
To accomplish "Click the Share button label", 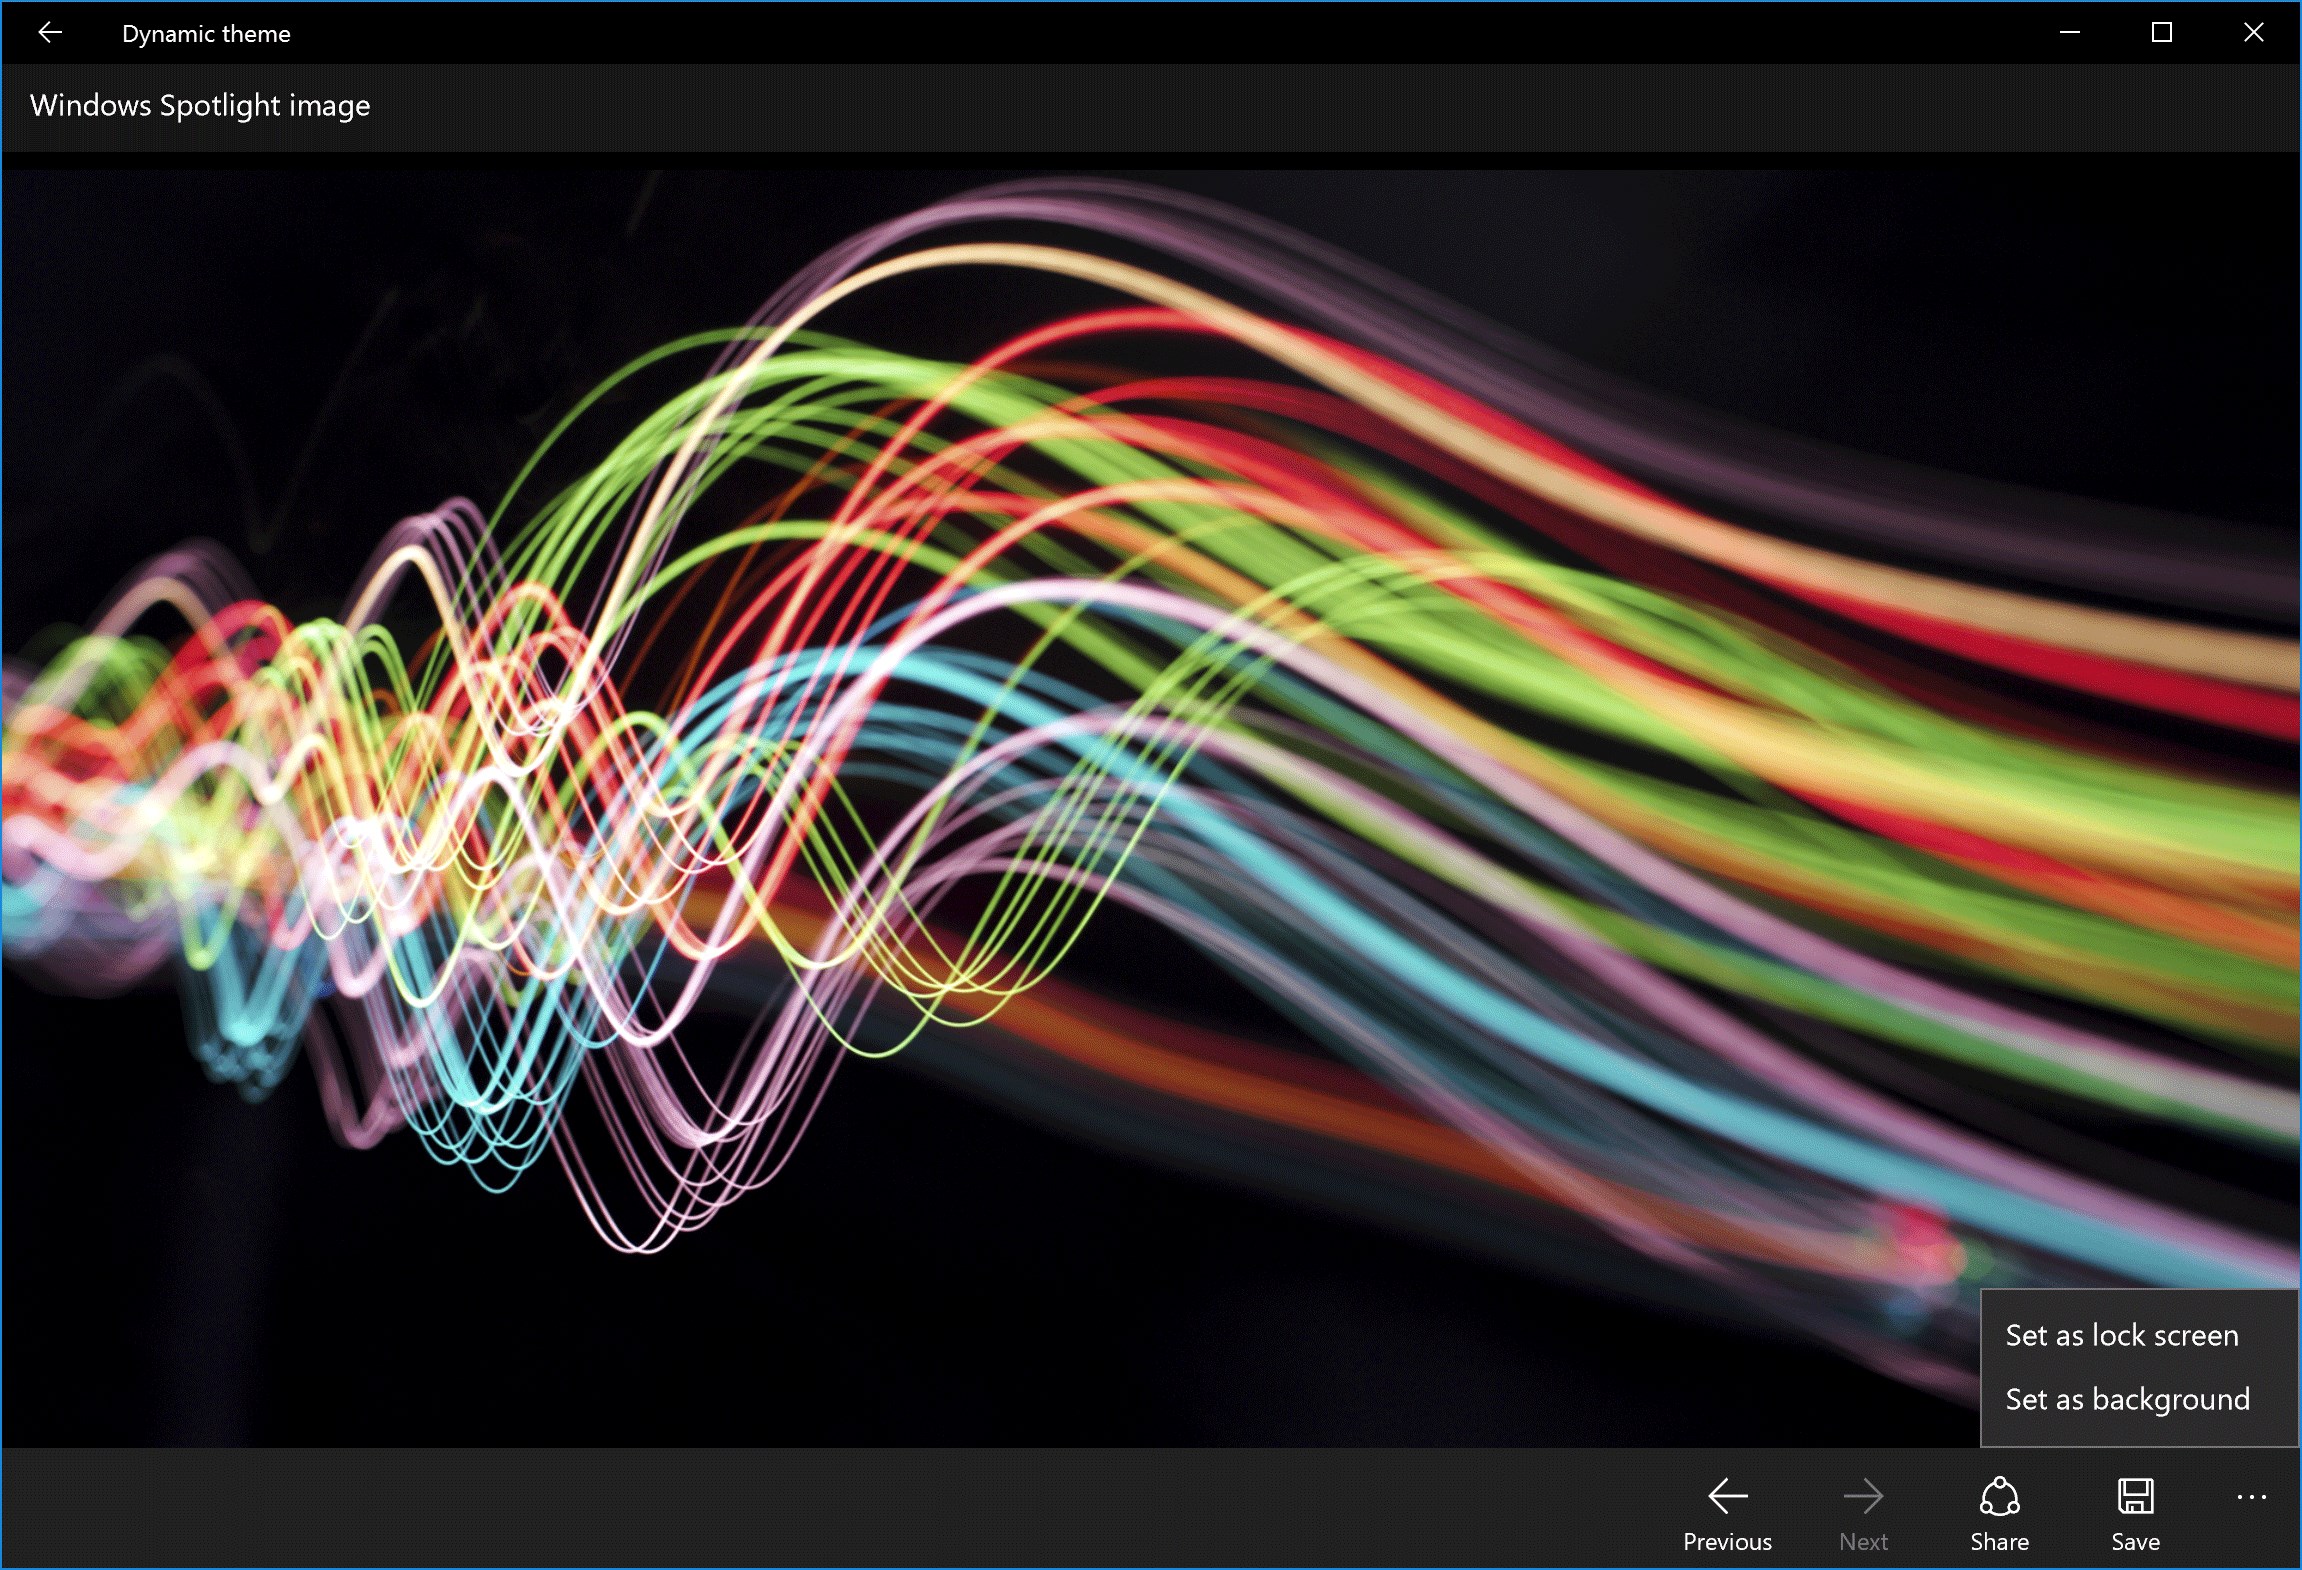I will pyautogui.click(x=1999, y=1541).
